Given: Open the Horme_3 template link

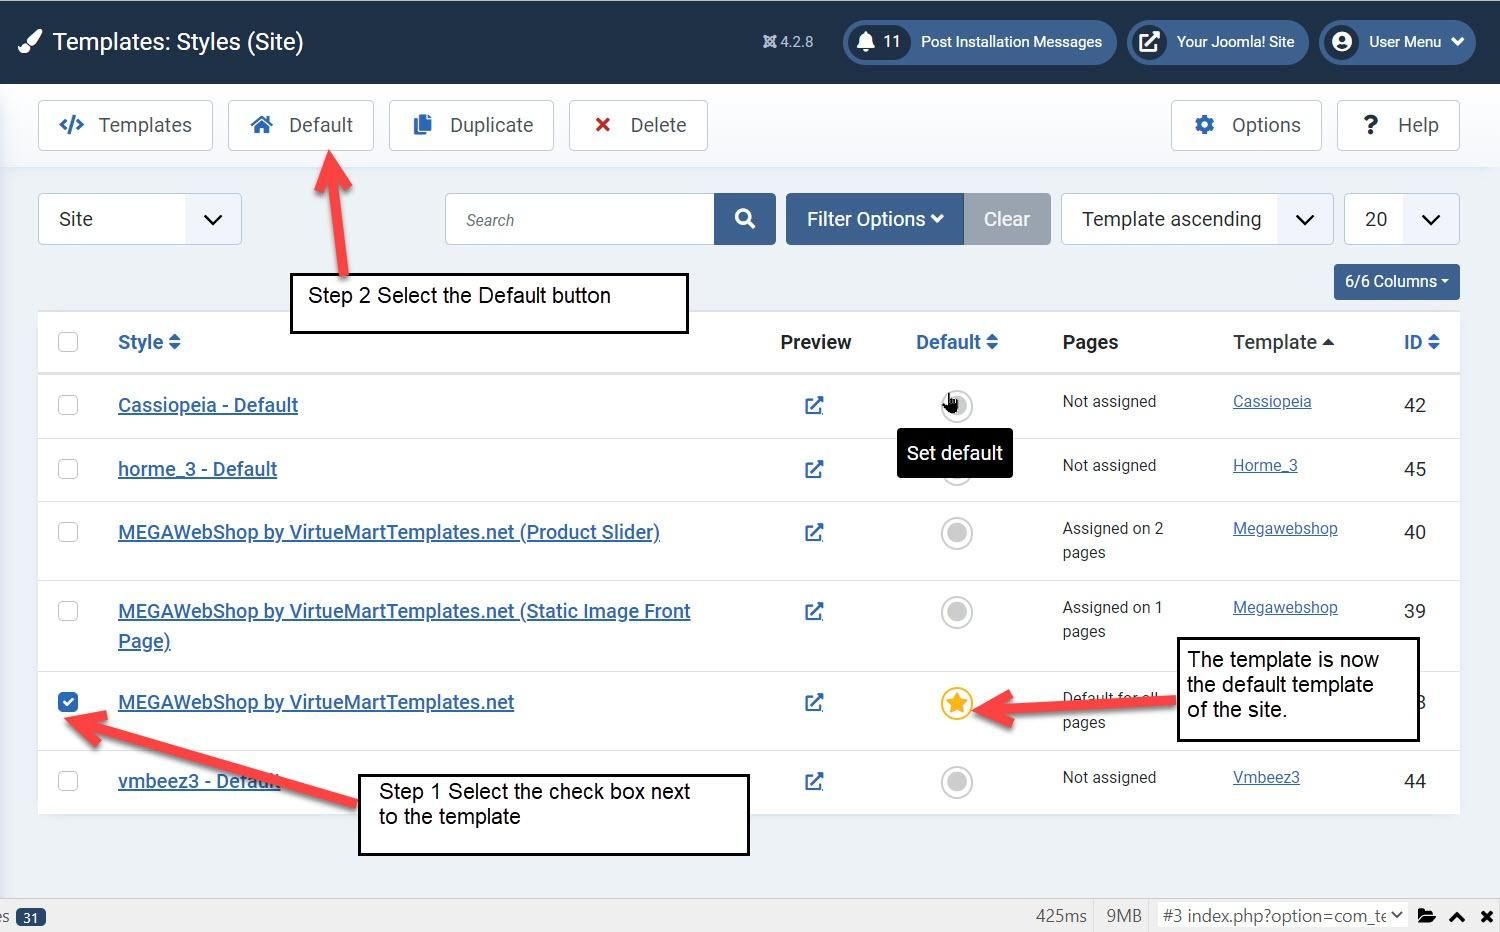Looking at the screenshot, I should tap(1265, 465).
